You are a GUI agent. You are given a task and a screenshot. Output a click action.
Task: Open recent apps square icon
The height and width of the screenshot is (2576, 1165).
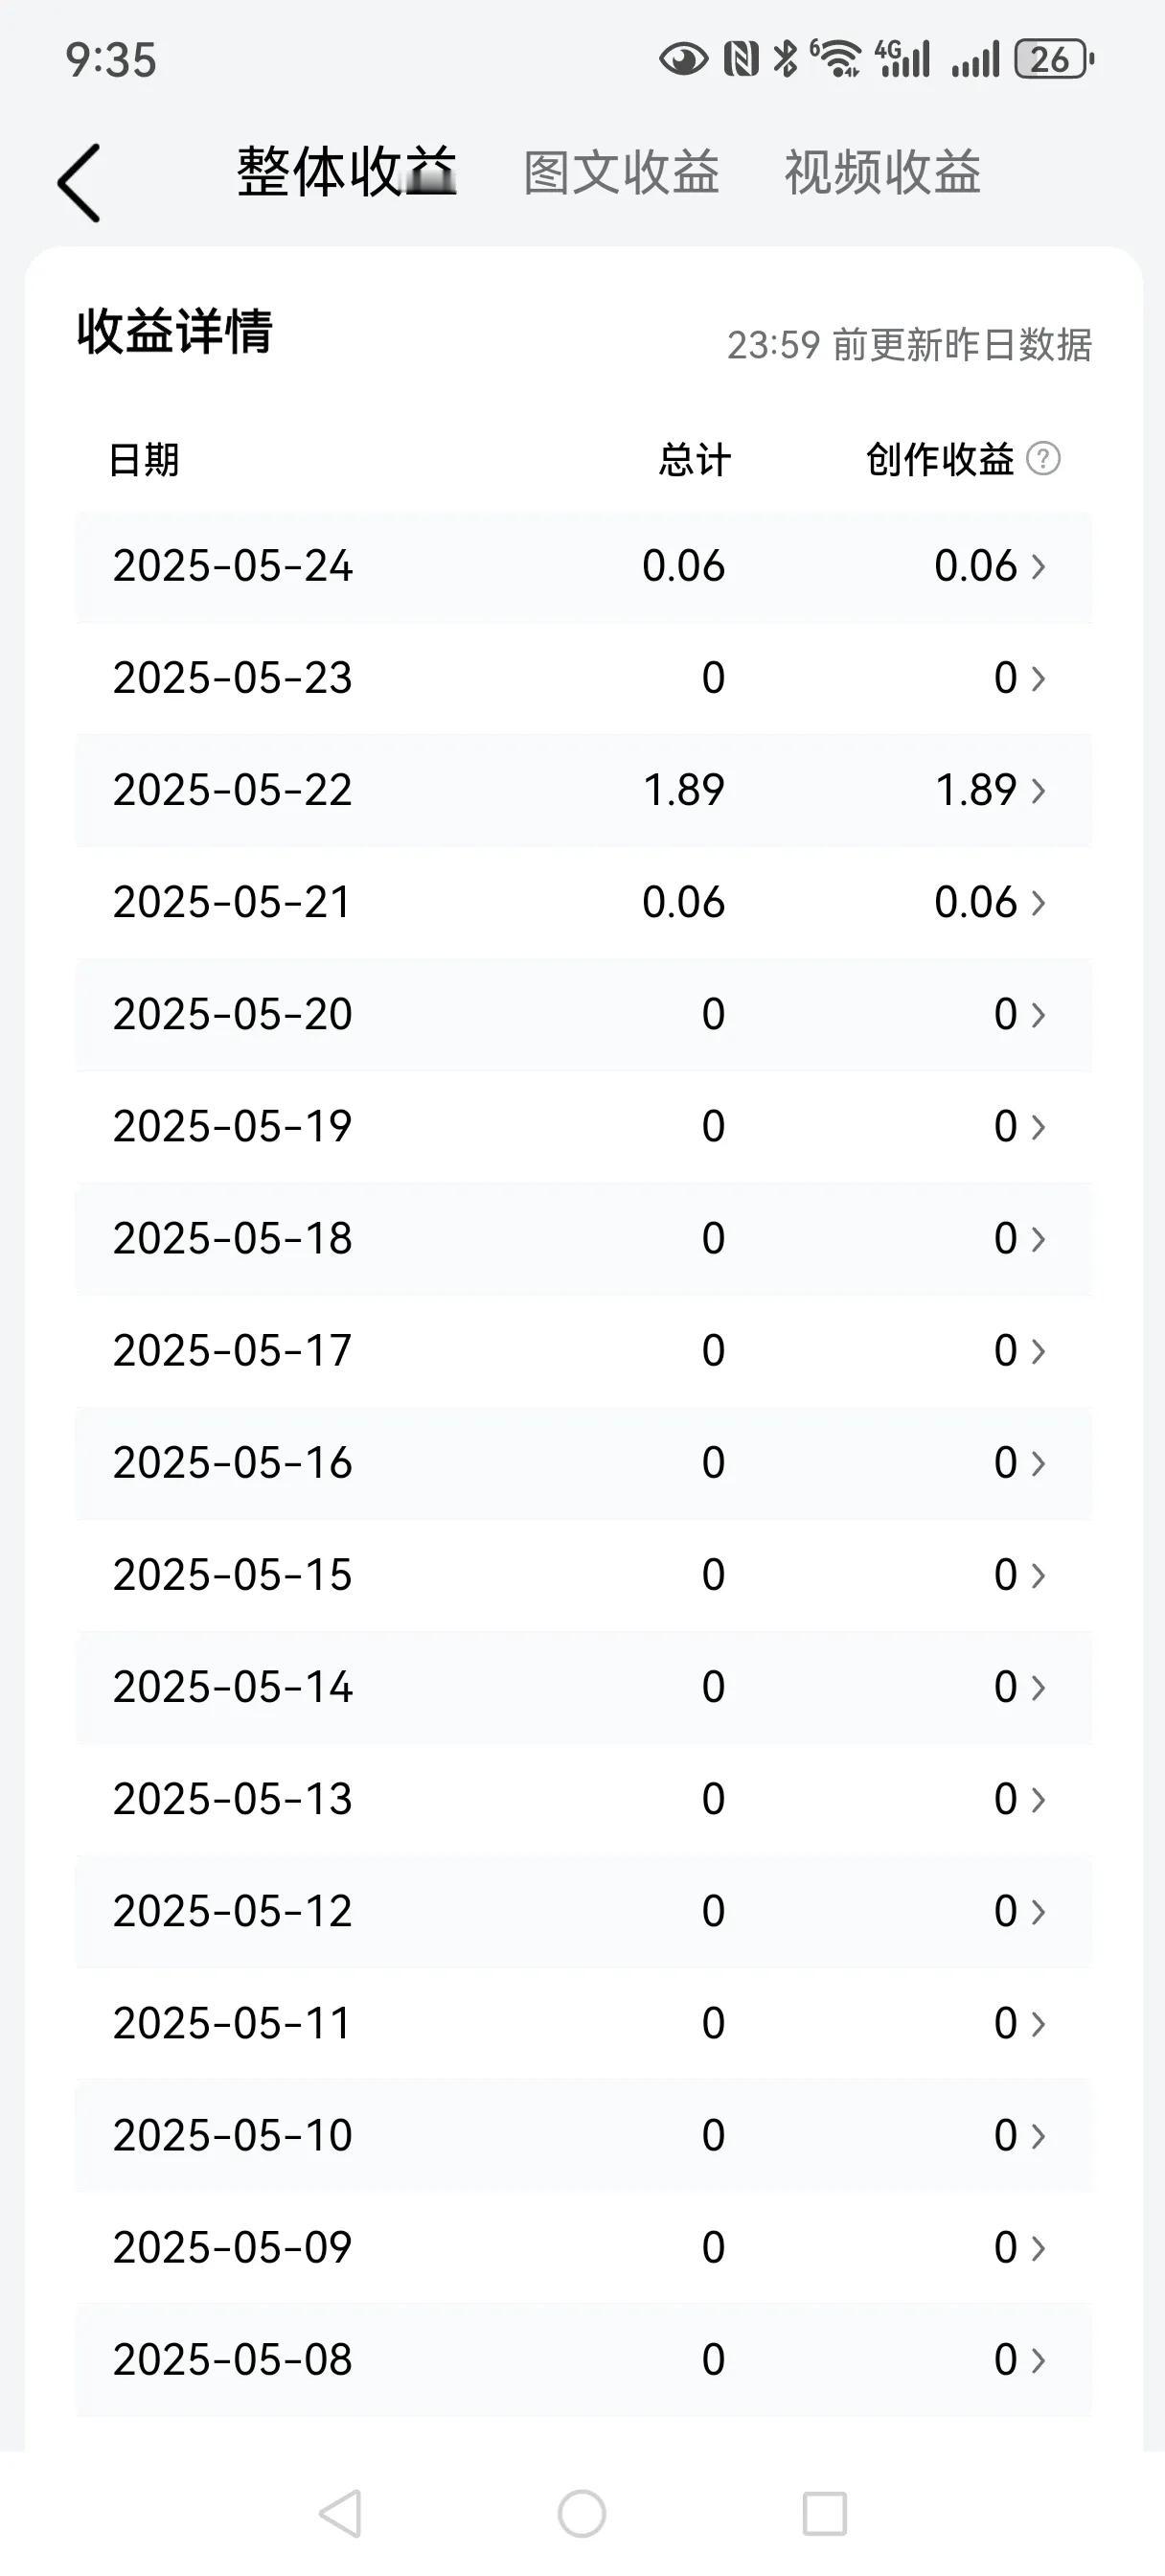click(825, 2513)
